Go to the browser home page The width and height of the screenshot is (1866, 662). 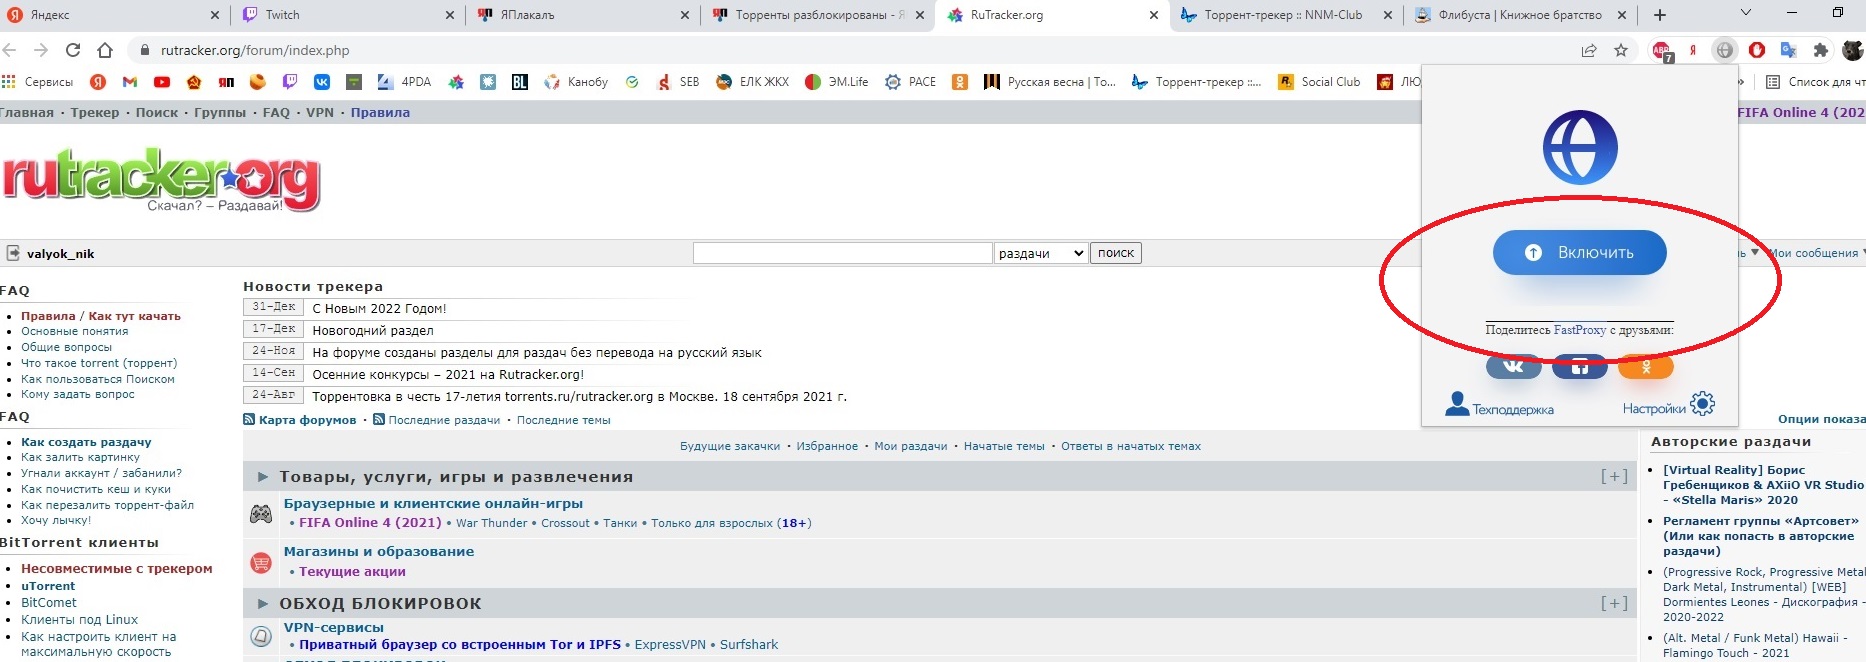click(x=105, y=50)
